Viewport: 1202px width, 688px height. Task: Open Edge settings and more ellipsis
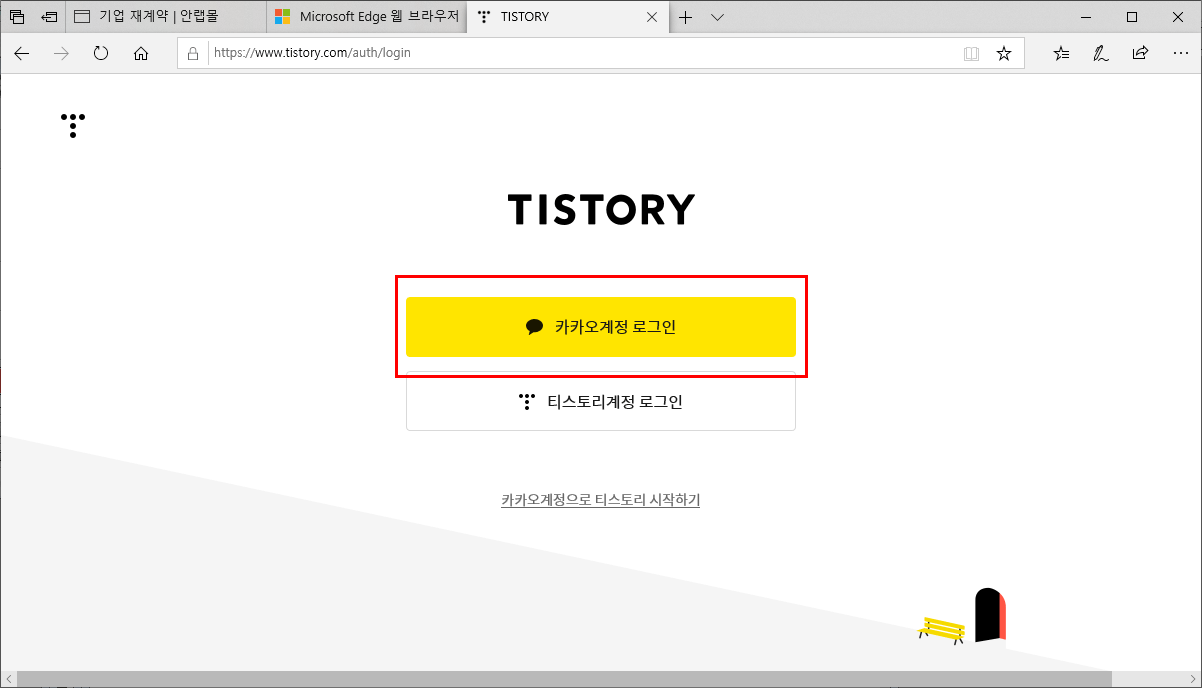(1180, 53)
